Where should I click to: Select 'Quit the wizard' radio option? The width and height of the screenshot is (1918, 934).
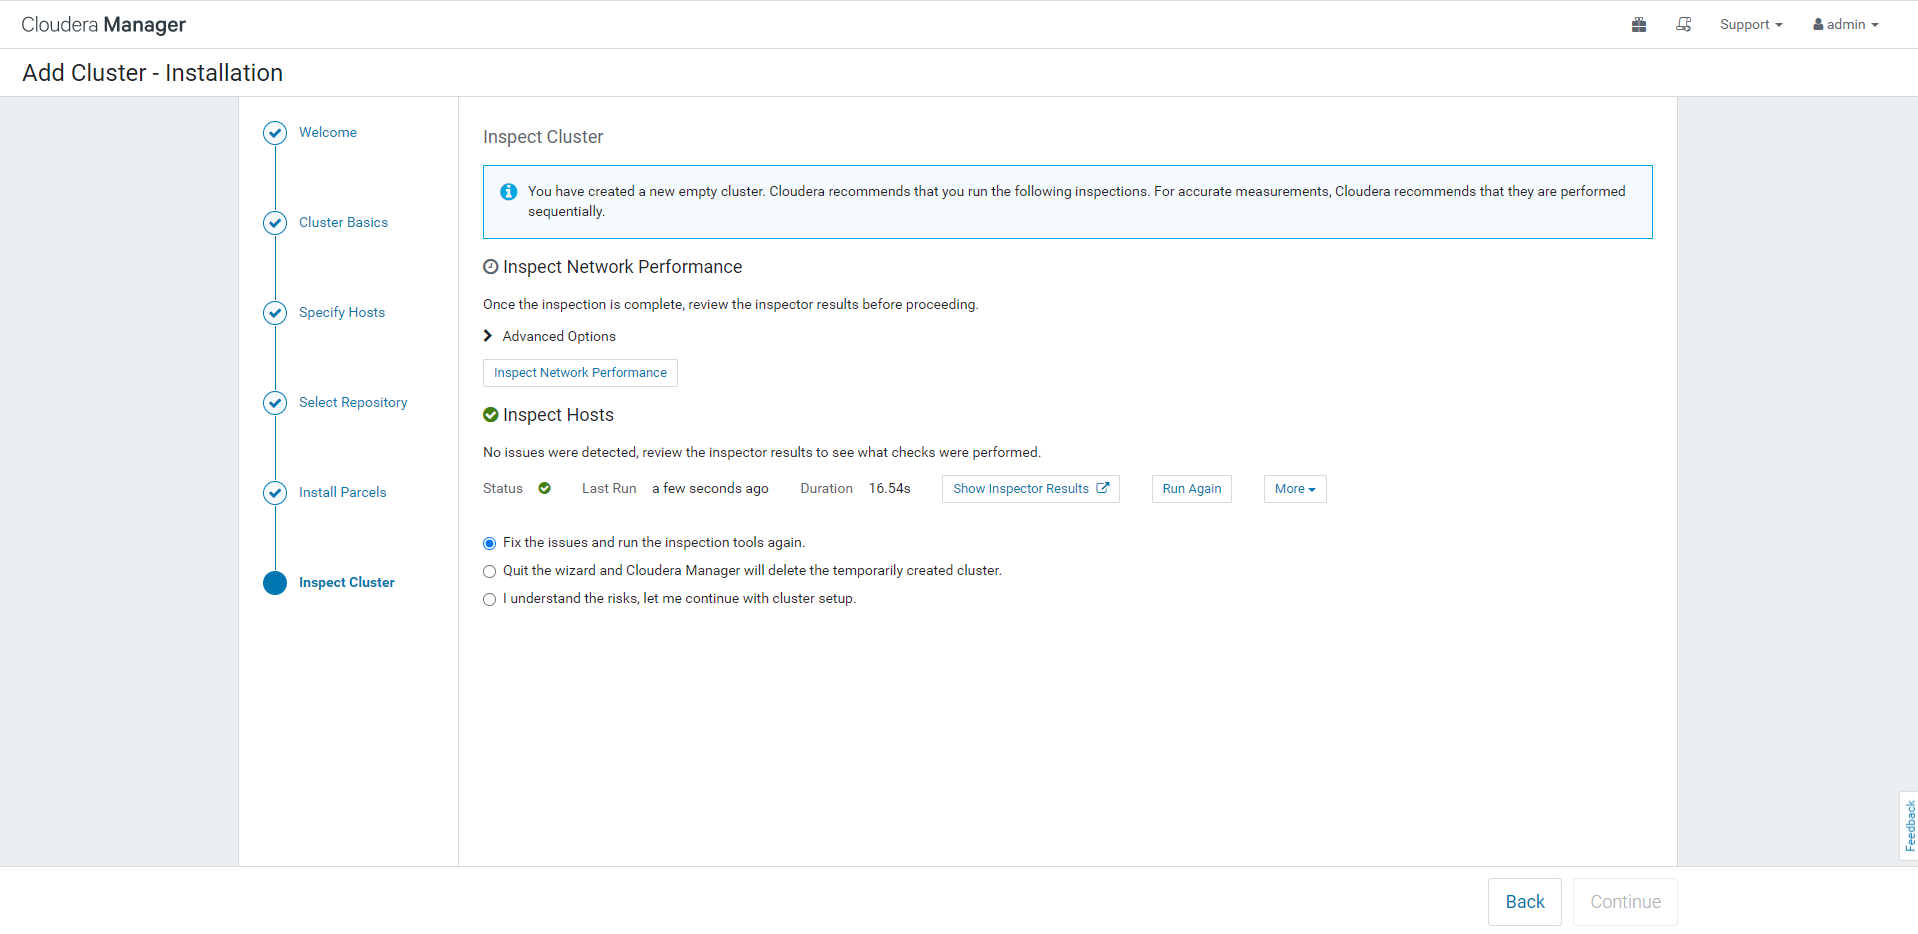489,571
